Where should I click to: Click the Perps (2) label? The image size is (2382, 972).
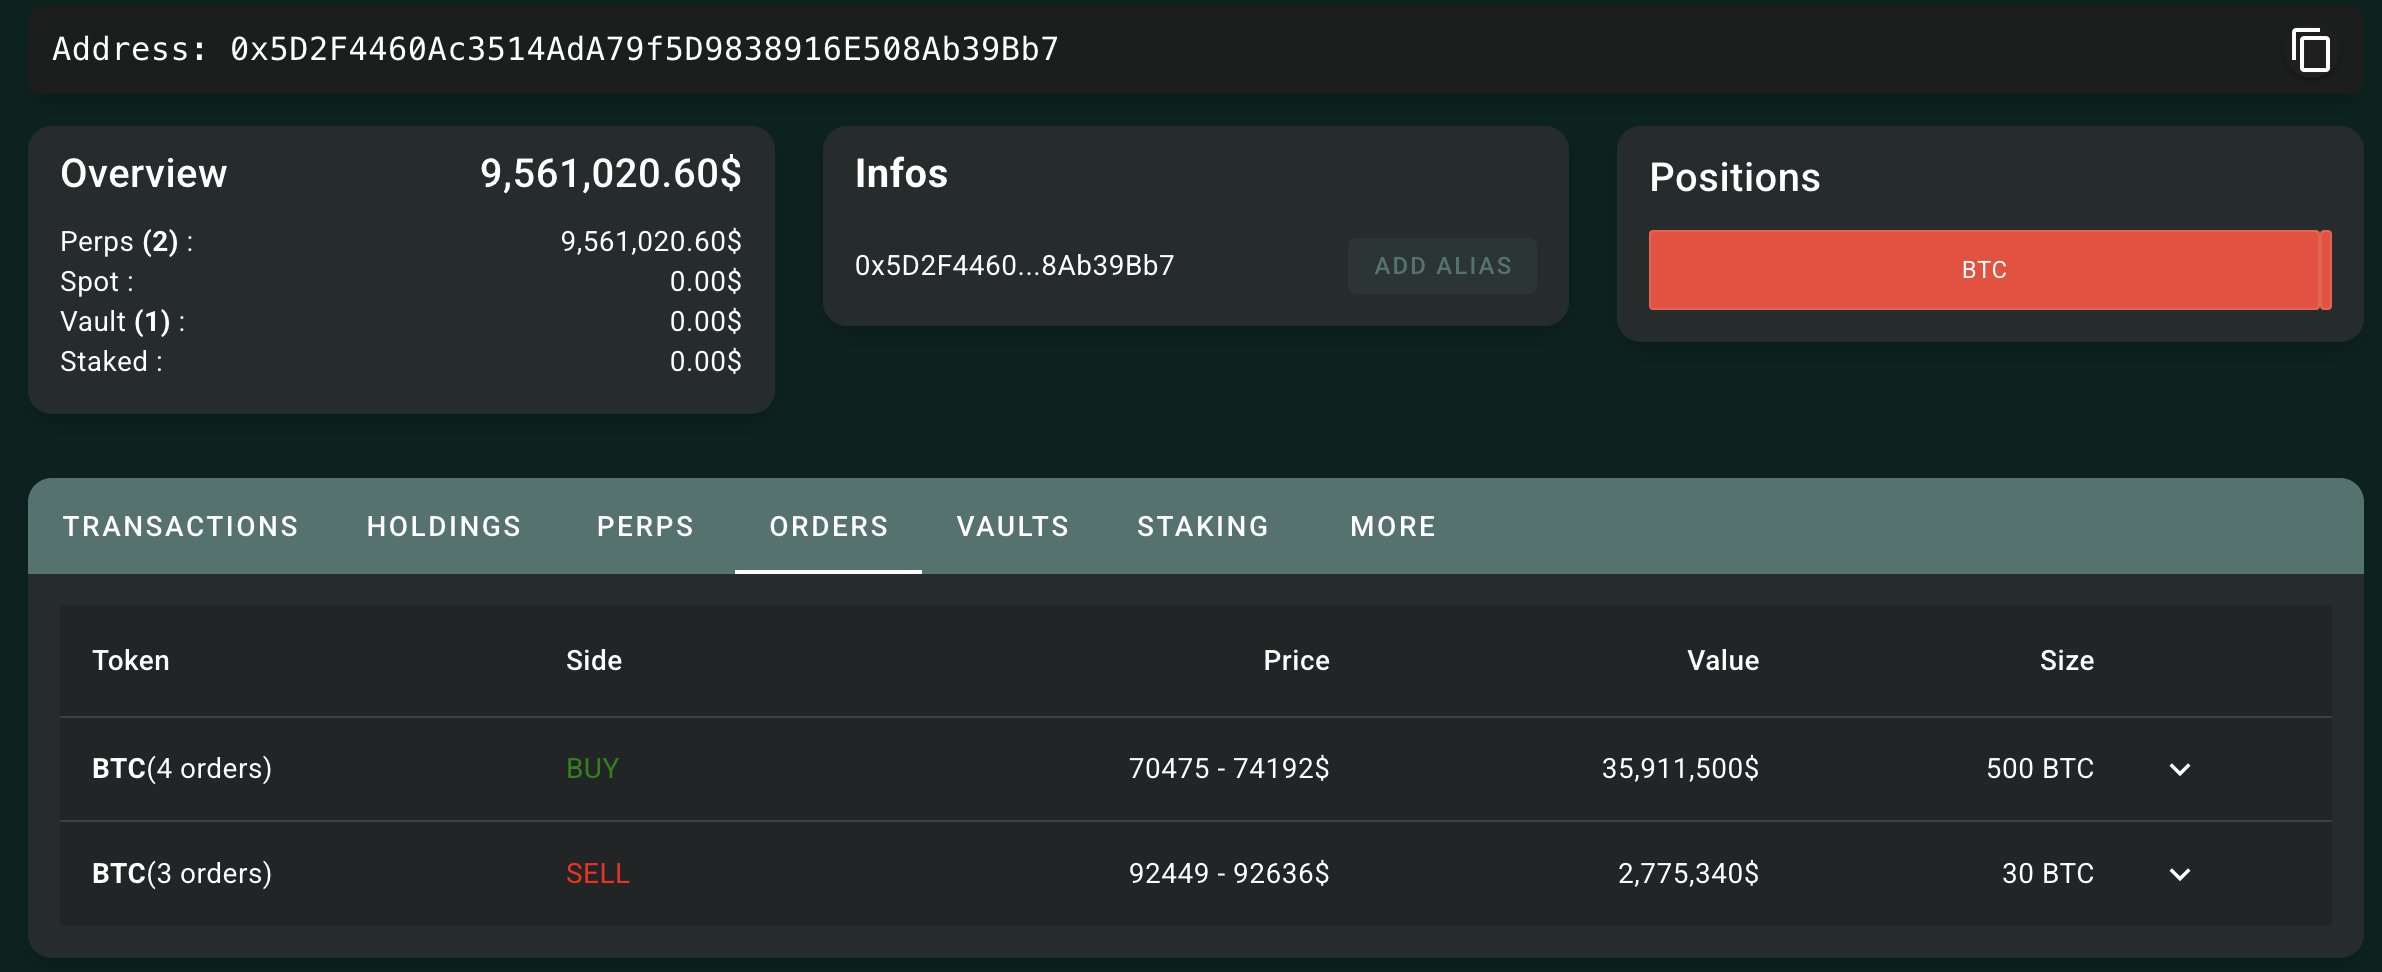[x=126, y=242]
